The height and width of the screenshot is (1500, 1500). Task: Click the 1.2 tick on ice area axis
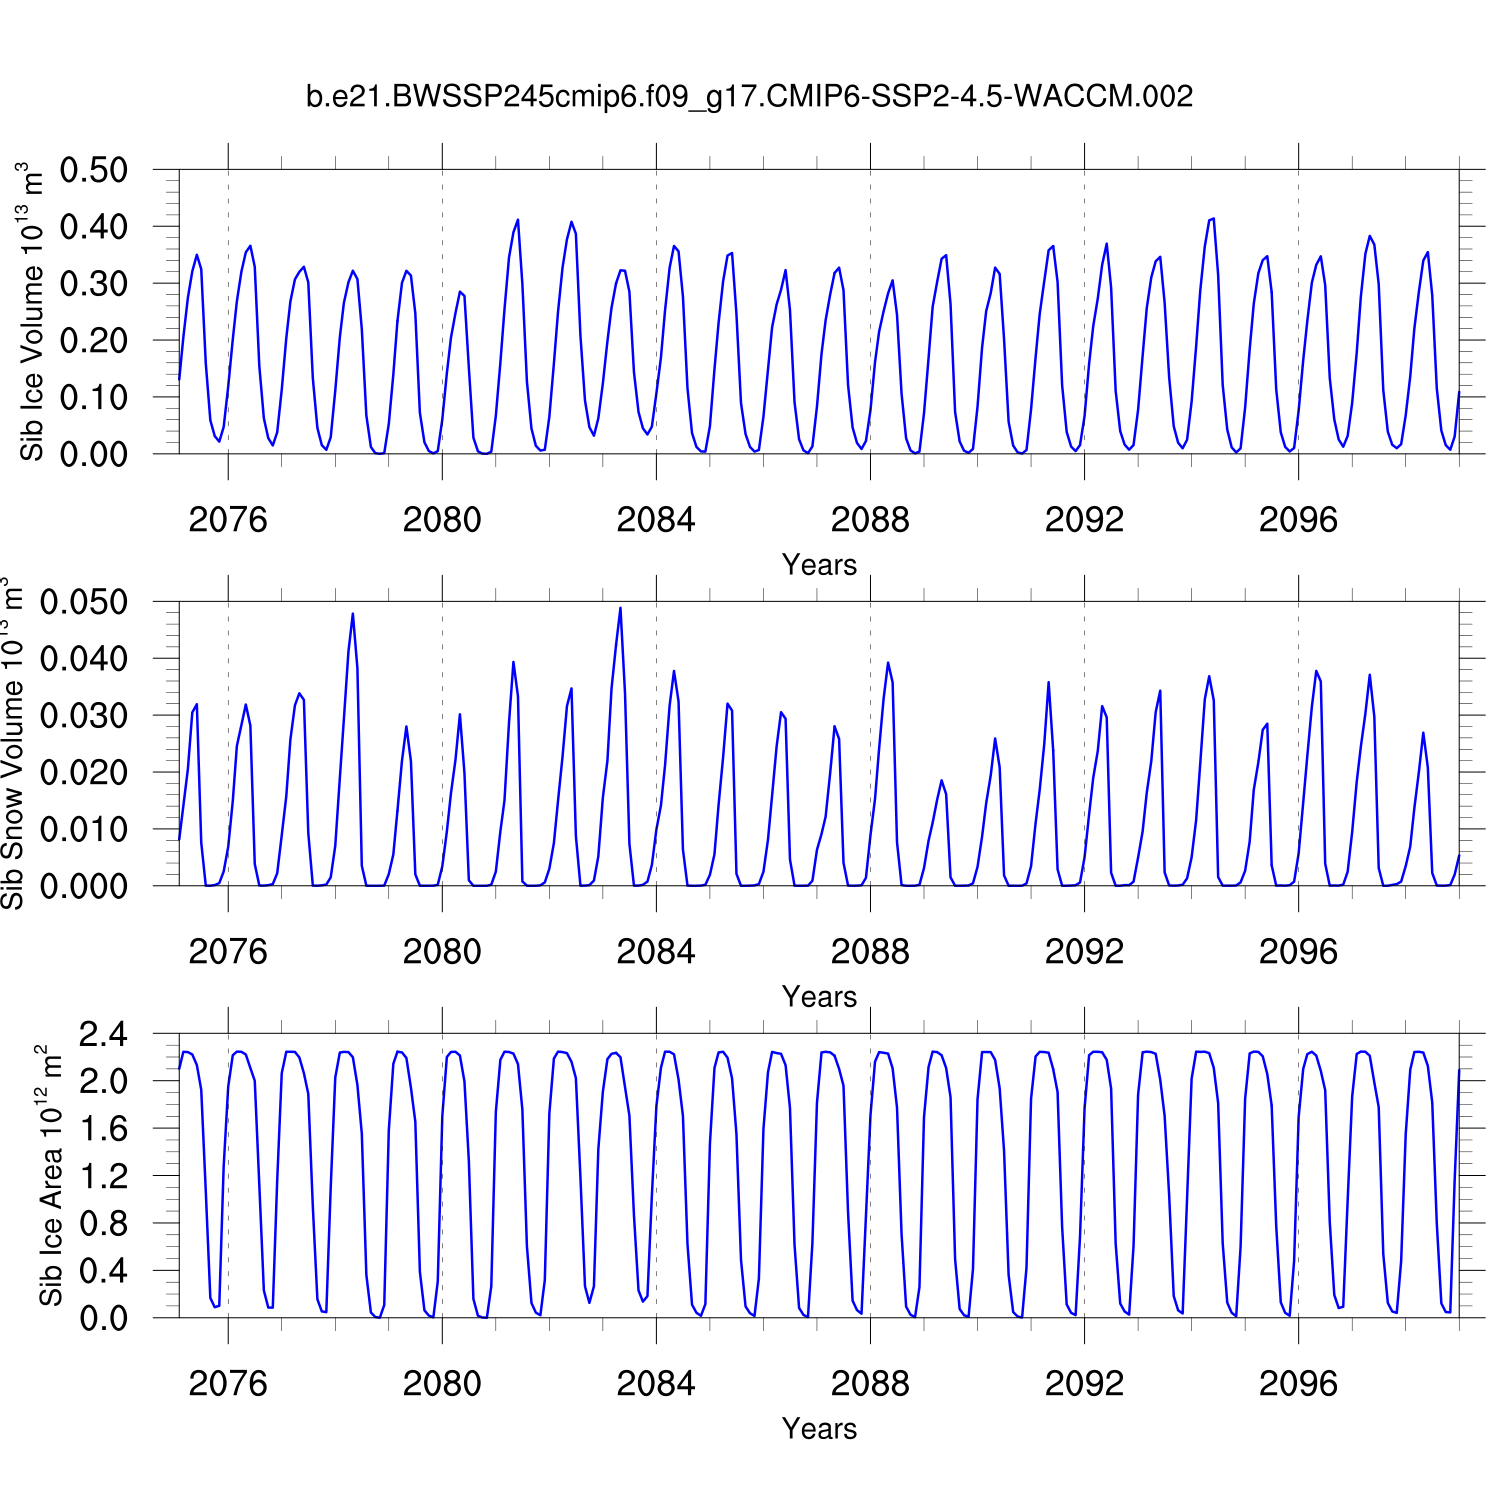(104, 1176)
